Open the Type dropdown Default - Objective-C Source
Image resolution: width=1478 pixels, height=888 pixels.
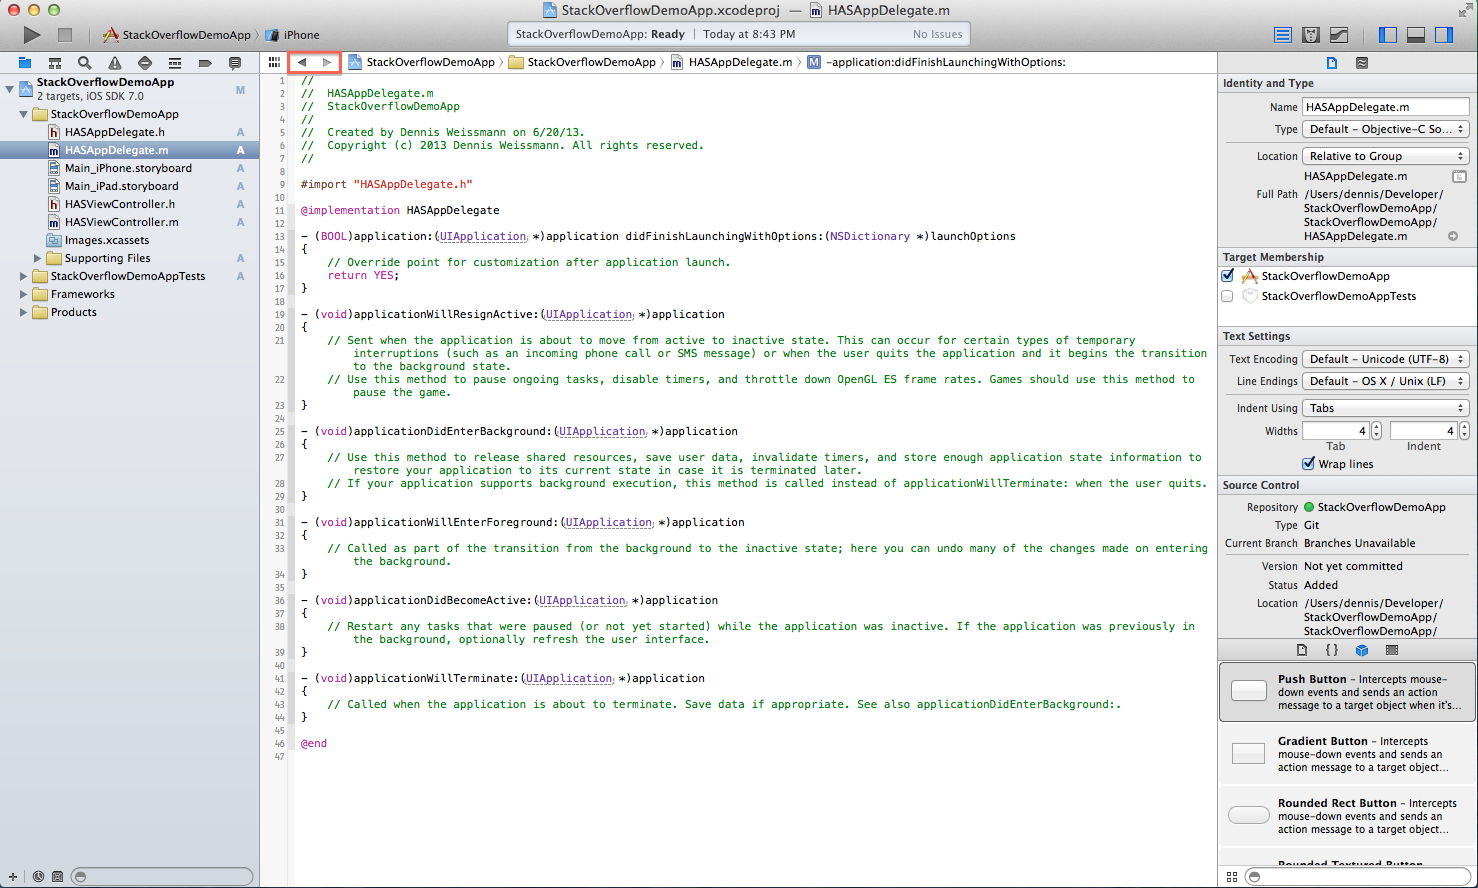(x=1385, y=129)
